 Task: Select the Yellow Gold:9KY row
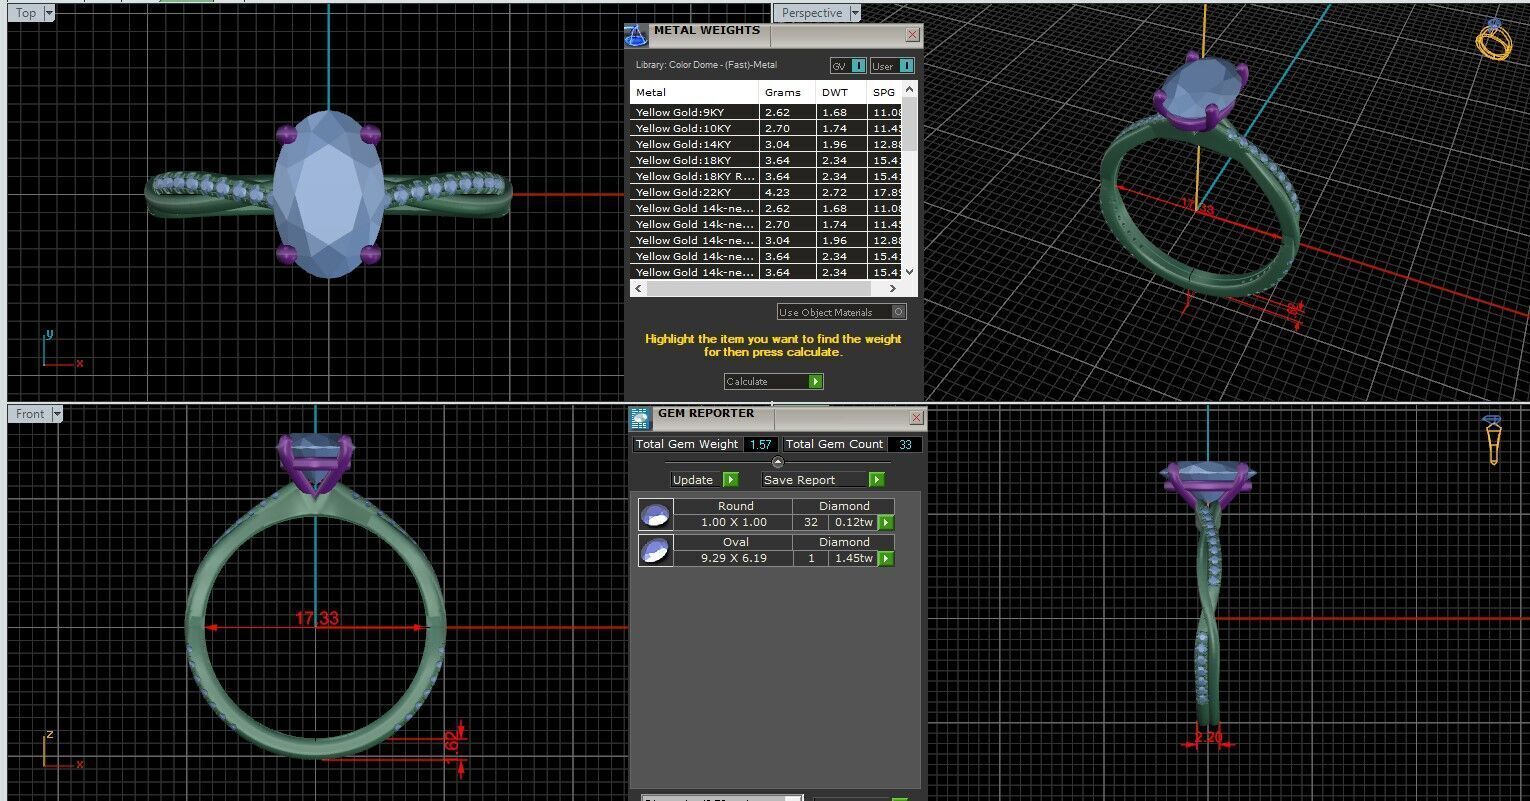[766, 112]
